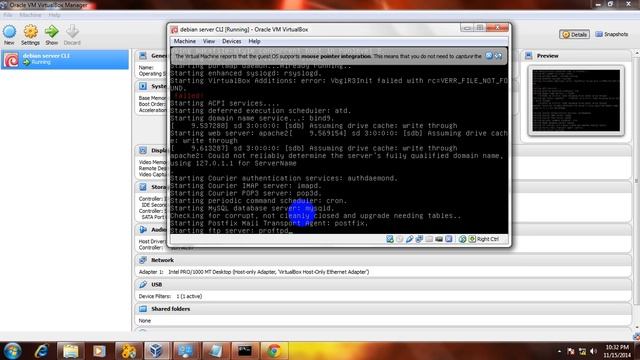The height and width of the screenshot is (360, 640).
Task: Click the USB section icon
Action: (x=143, y=284)
